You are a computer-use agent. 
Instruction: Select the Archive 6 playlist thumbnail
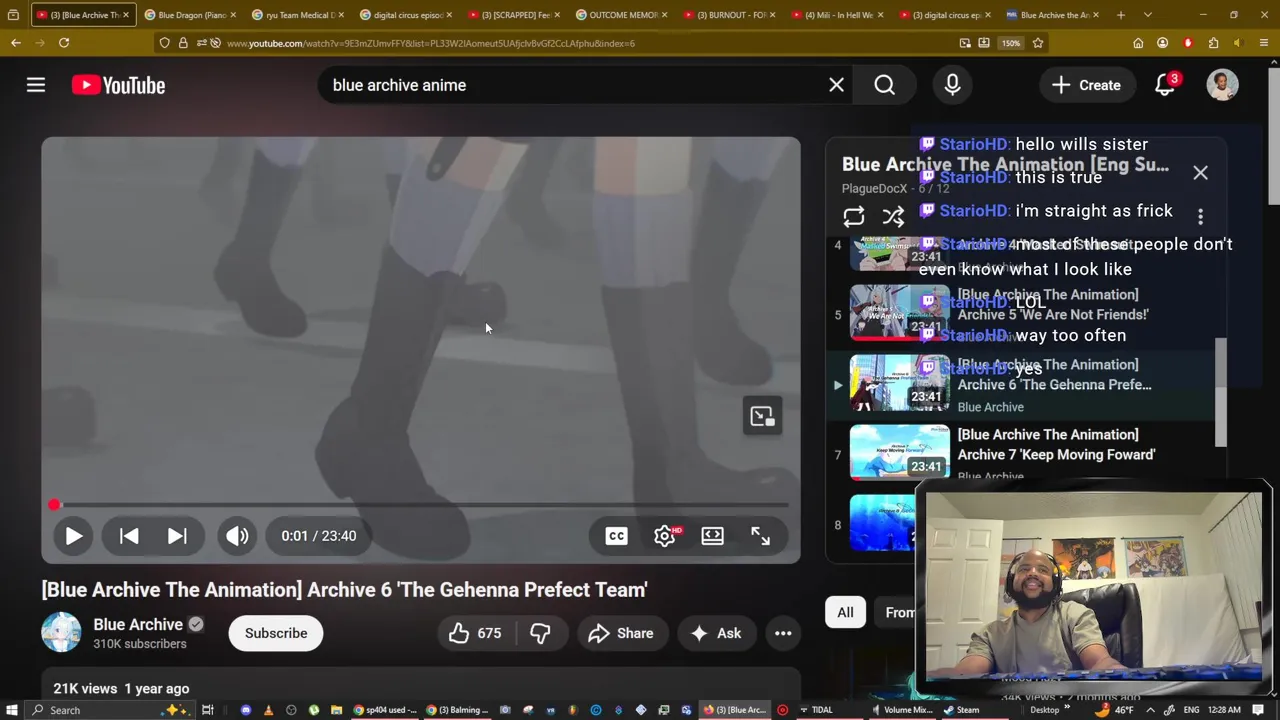pos(899,382)
